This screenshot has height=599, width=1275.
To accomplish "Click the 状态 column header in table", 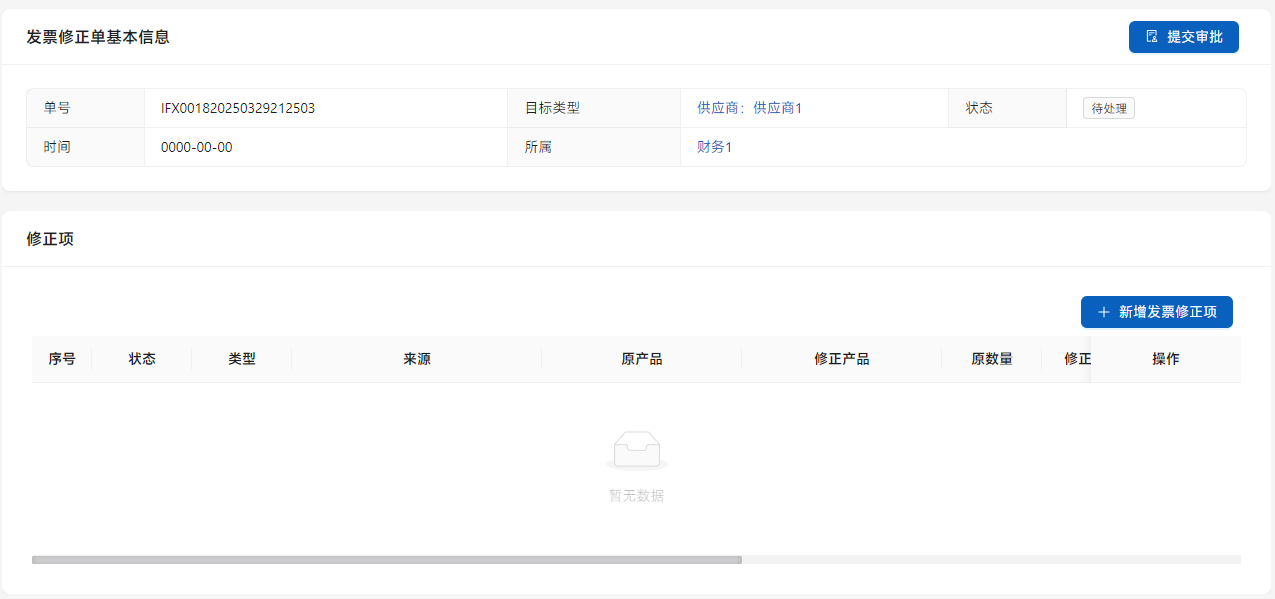I will pyautogui.click(x=142, y=359).
